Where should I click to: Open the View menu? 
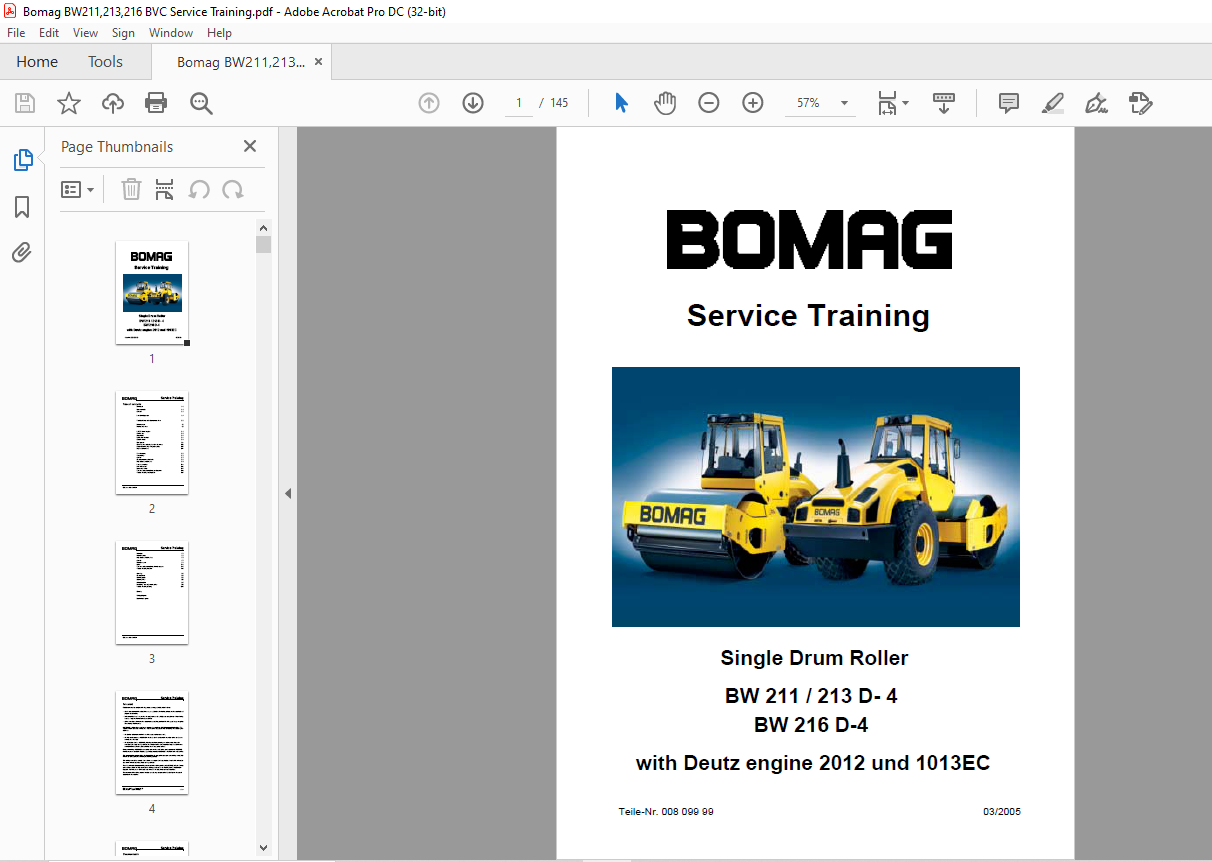[x=85, y=33]
